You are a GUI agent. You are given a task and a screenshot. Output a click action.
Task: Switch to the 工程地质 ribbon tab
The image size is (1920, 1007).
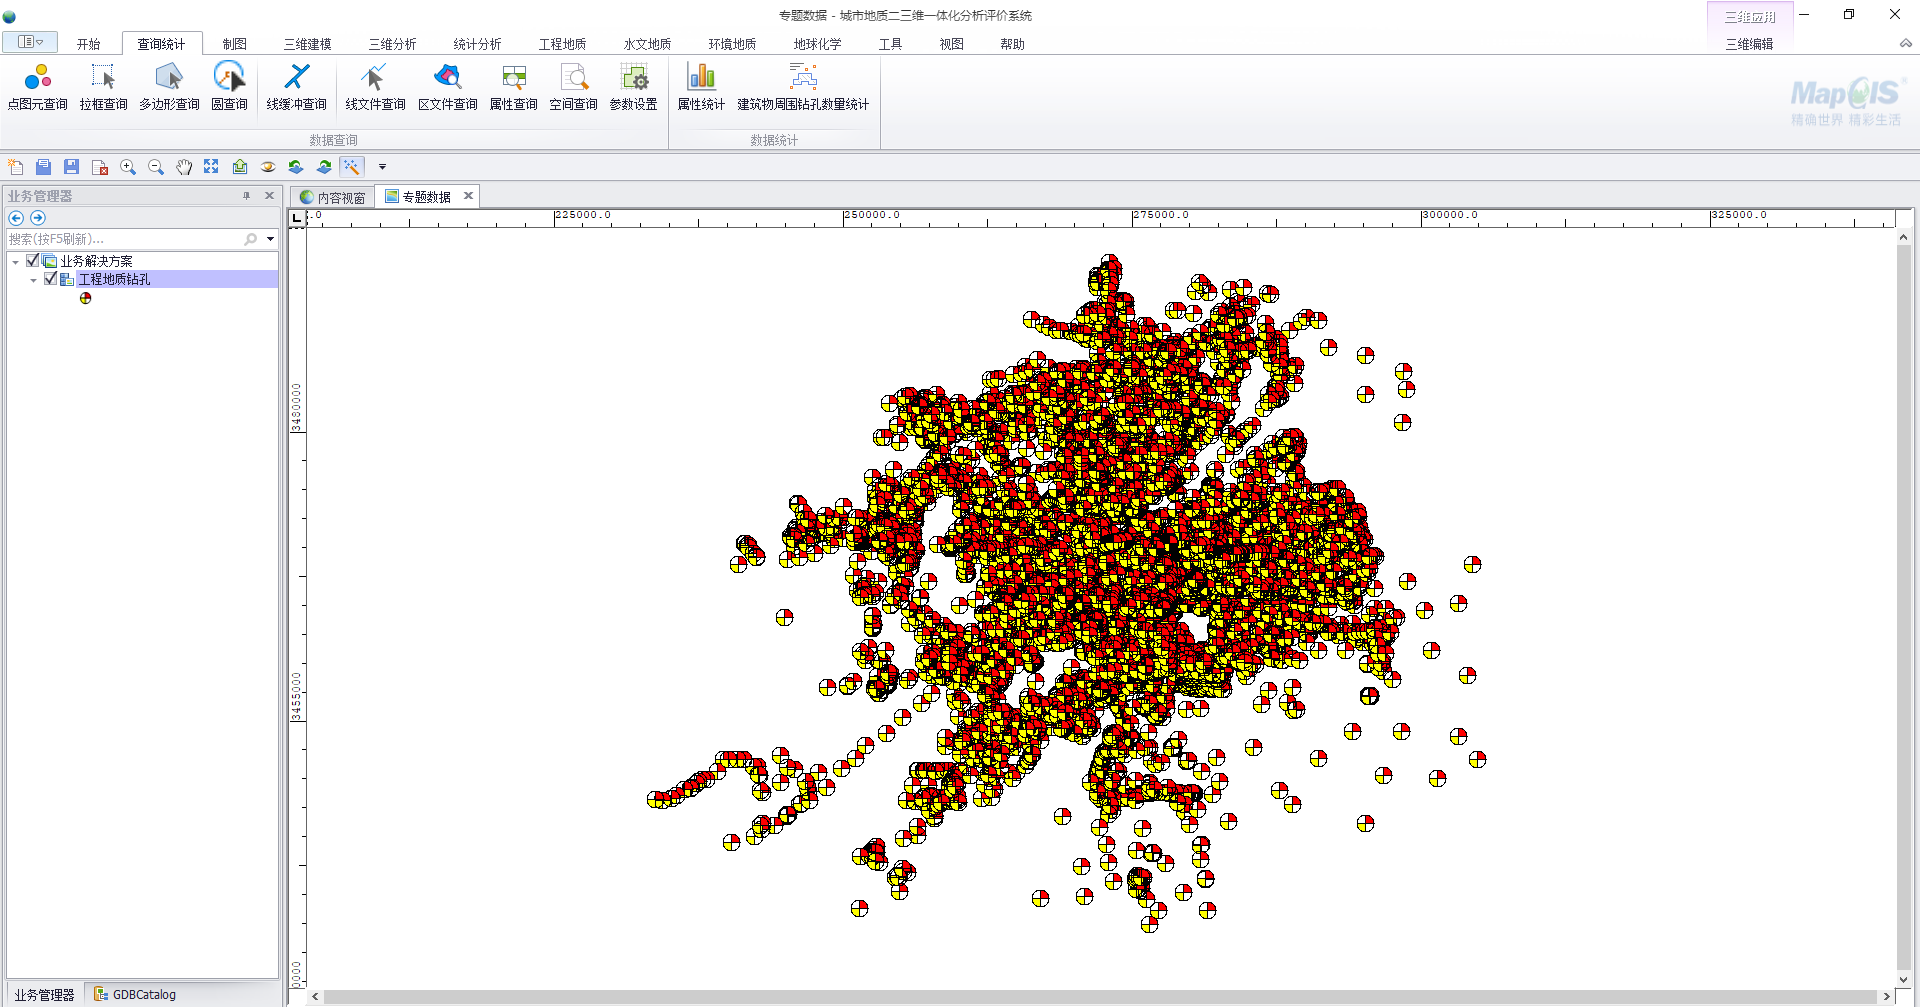[x=562, y=44]
